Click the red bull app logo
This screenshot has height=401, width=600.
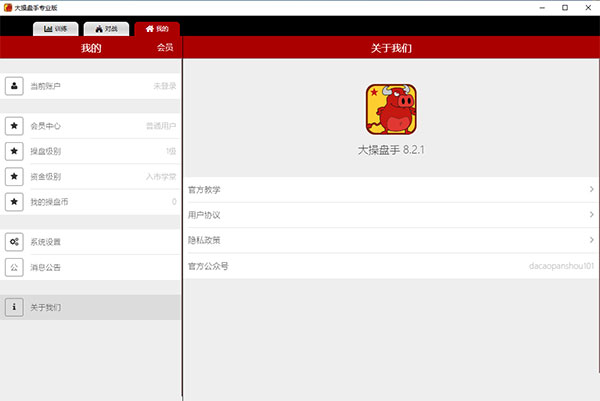[391, 109]
